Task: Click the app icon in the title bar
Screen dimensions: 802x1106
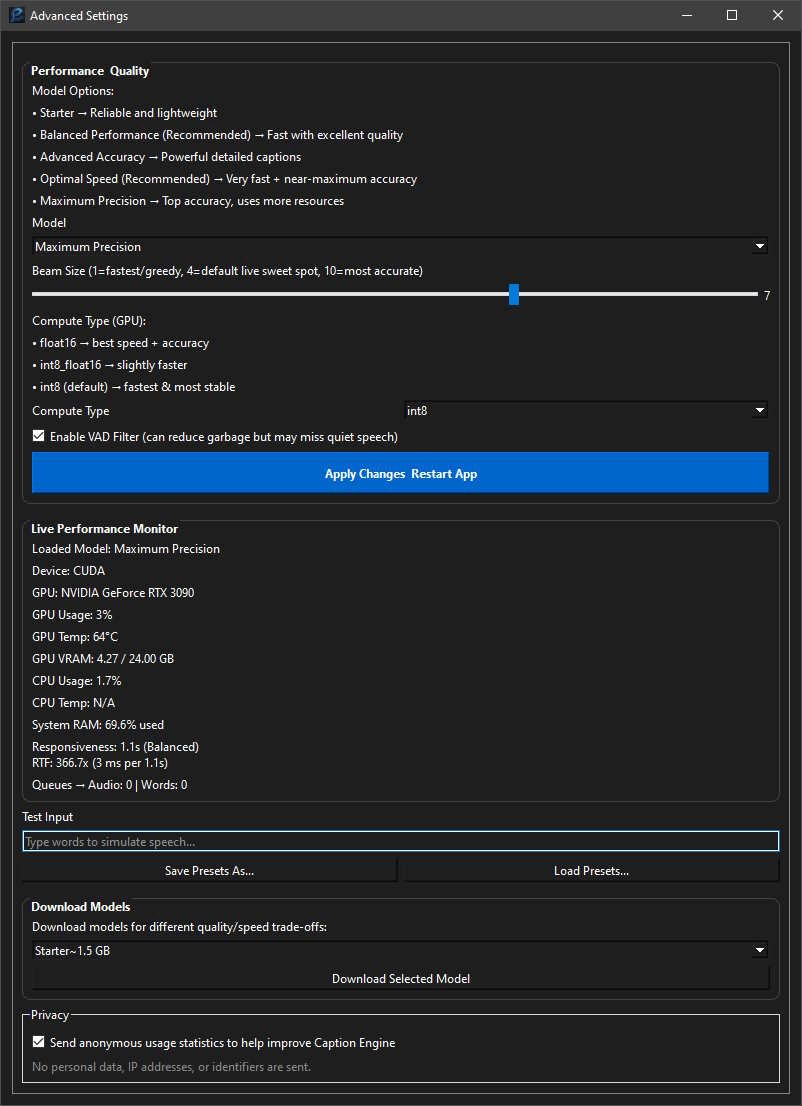Action: [14, 15]
